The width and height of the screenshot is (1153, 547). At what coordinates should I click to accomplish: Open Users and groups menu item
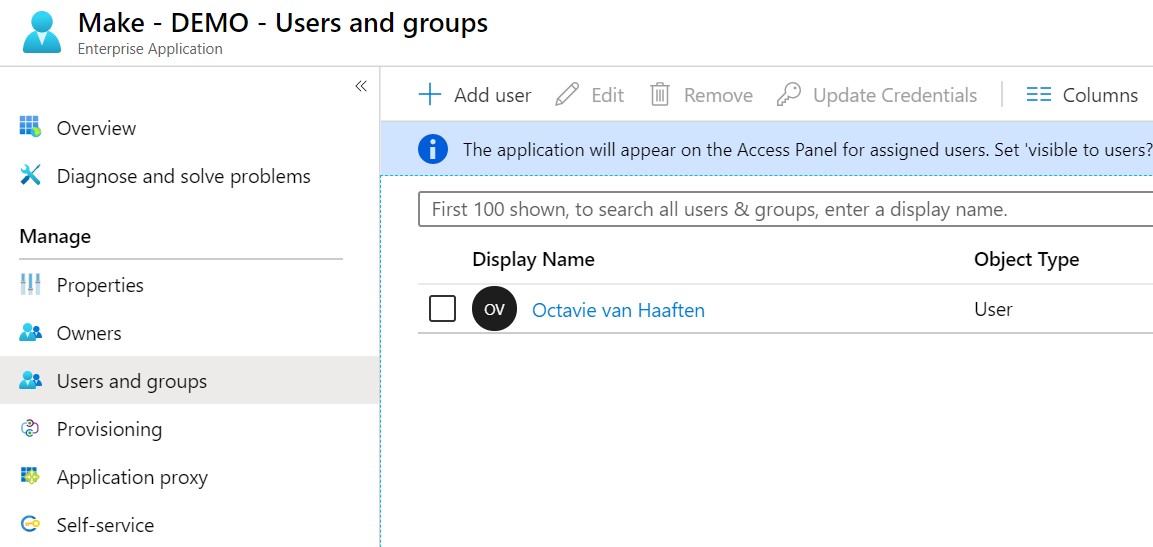tap(131, 381)
